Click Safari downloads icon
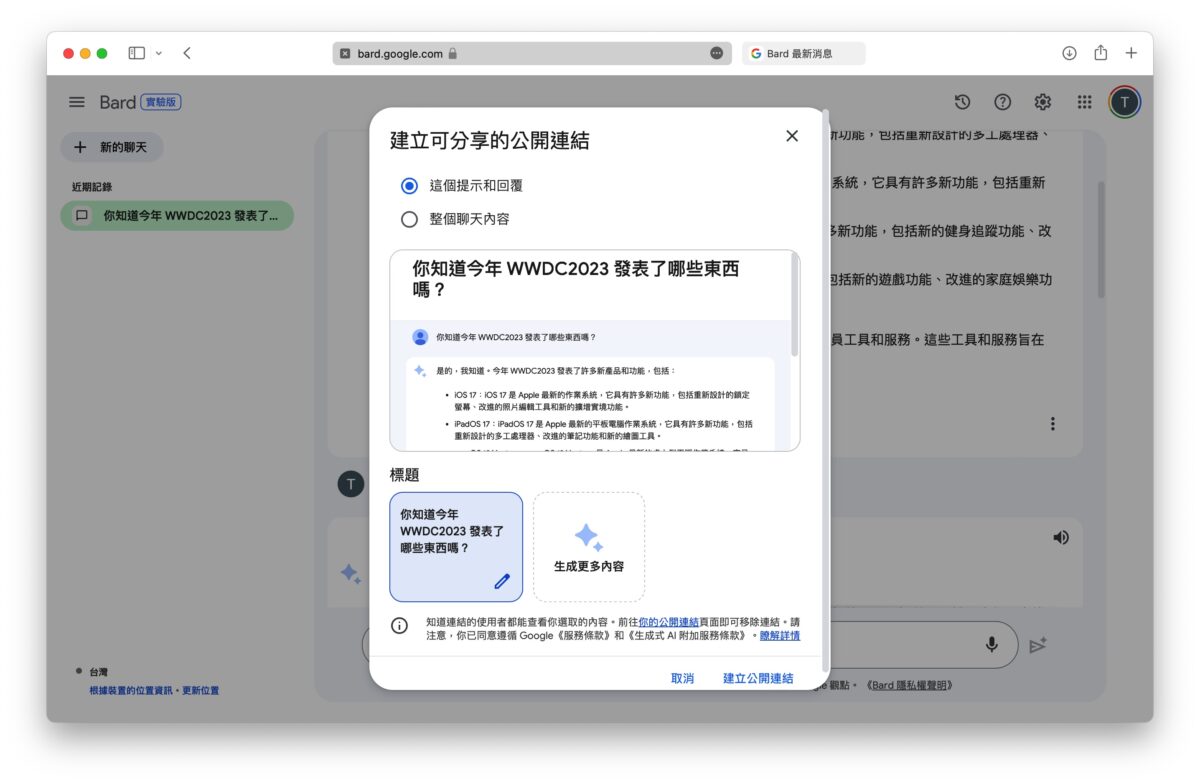Screen dimensions: 1200x784 click(1069, 53)
